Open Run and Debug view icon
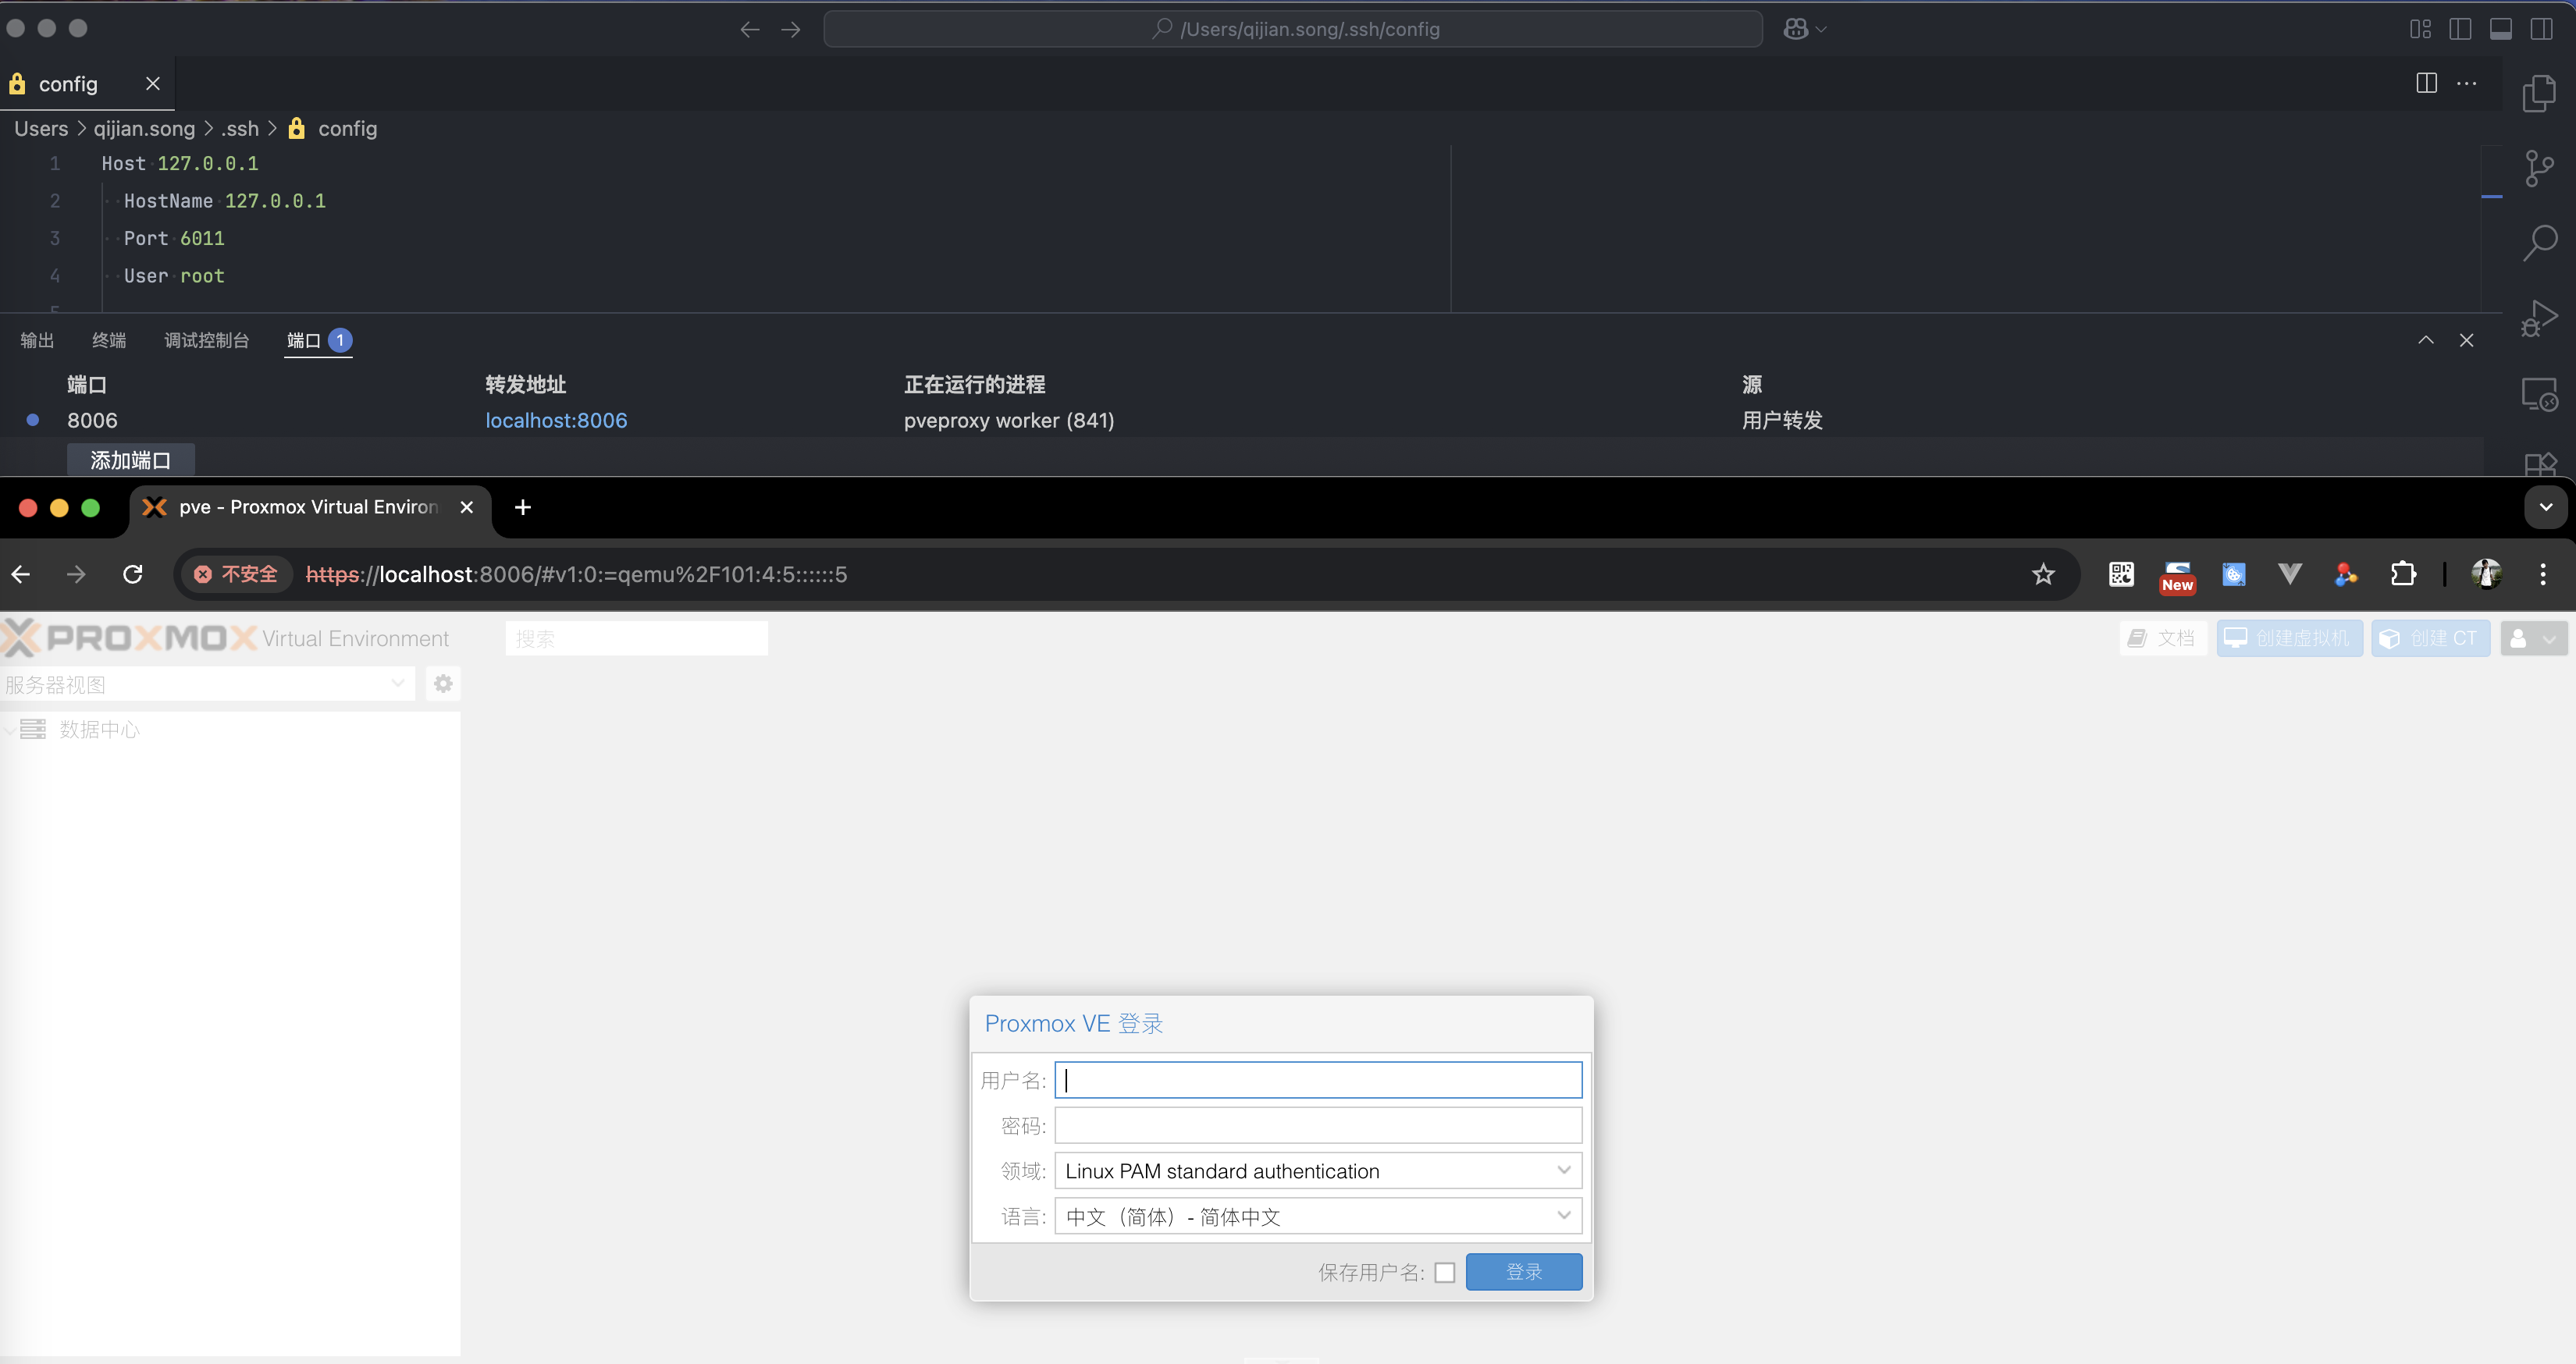 click(x=2539, y=319)
